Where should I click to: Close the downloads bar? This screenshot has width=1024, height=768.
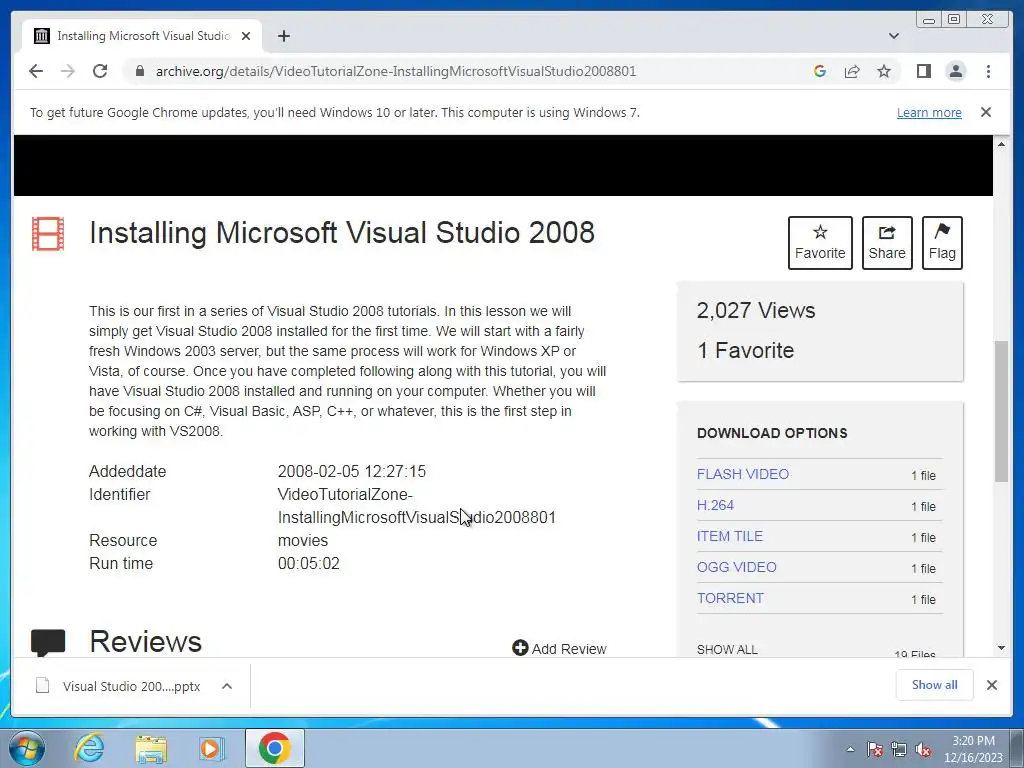coord(991,685)
